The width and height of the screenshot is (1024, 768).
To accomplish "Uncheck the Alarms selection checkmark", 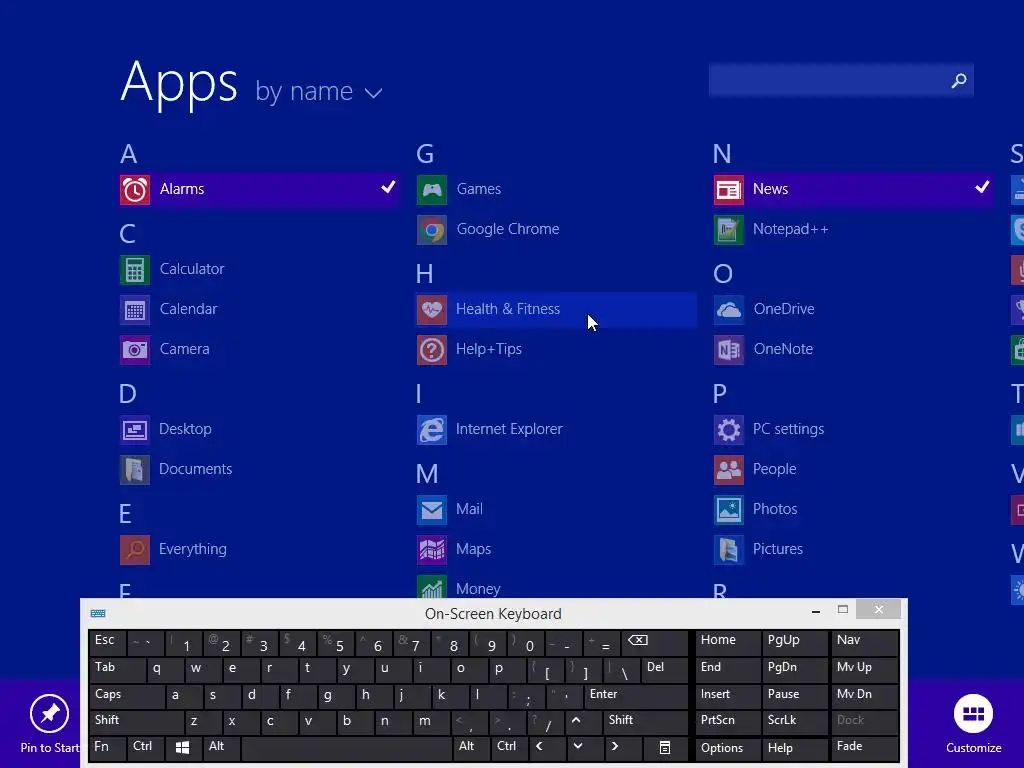I will click(x=388, y=187).
